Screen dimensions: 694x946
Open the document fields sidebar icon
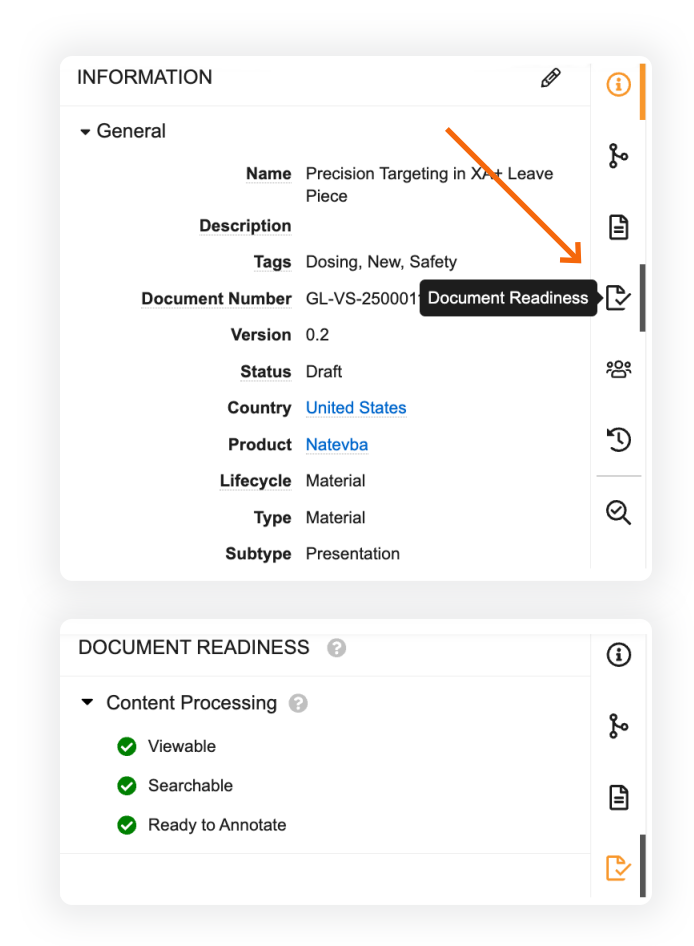[618, 227]
